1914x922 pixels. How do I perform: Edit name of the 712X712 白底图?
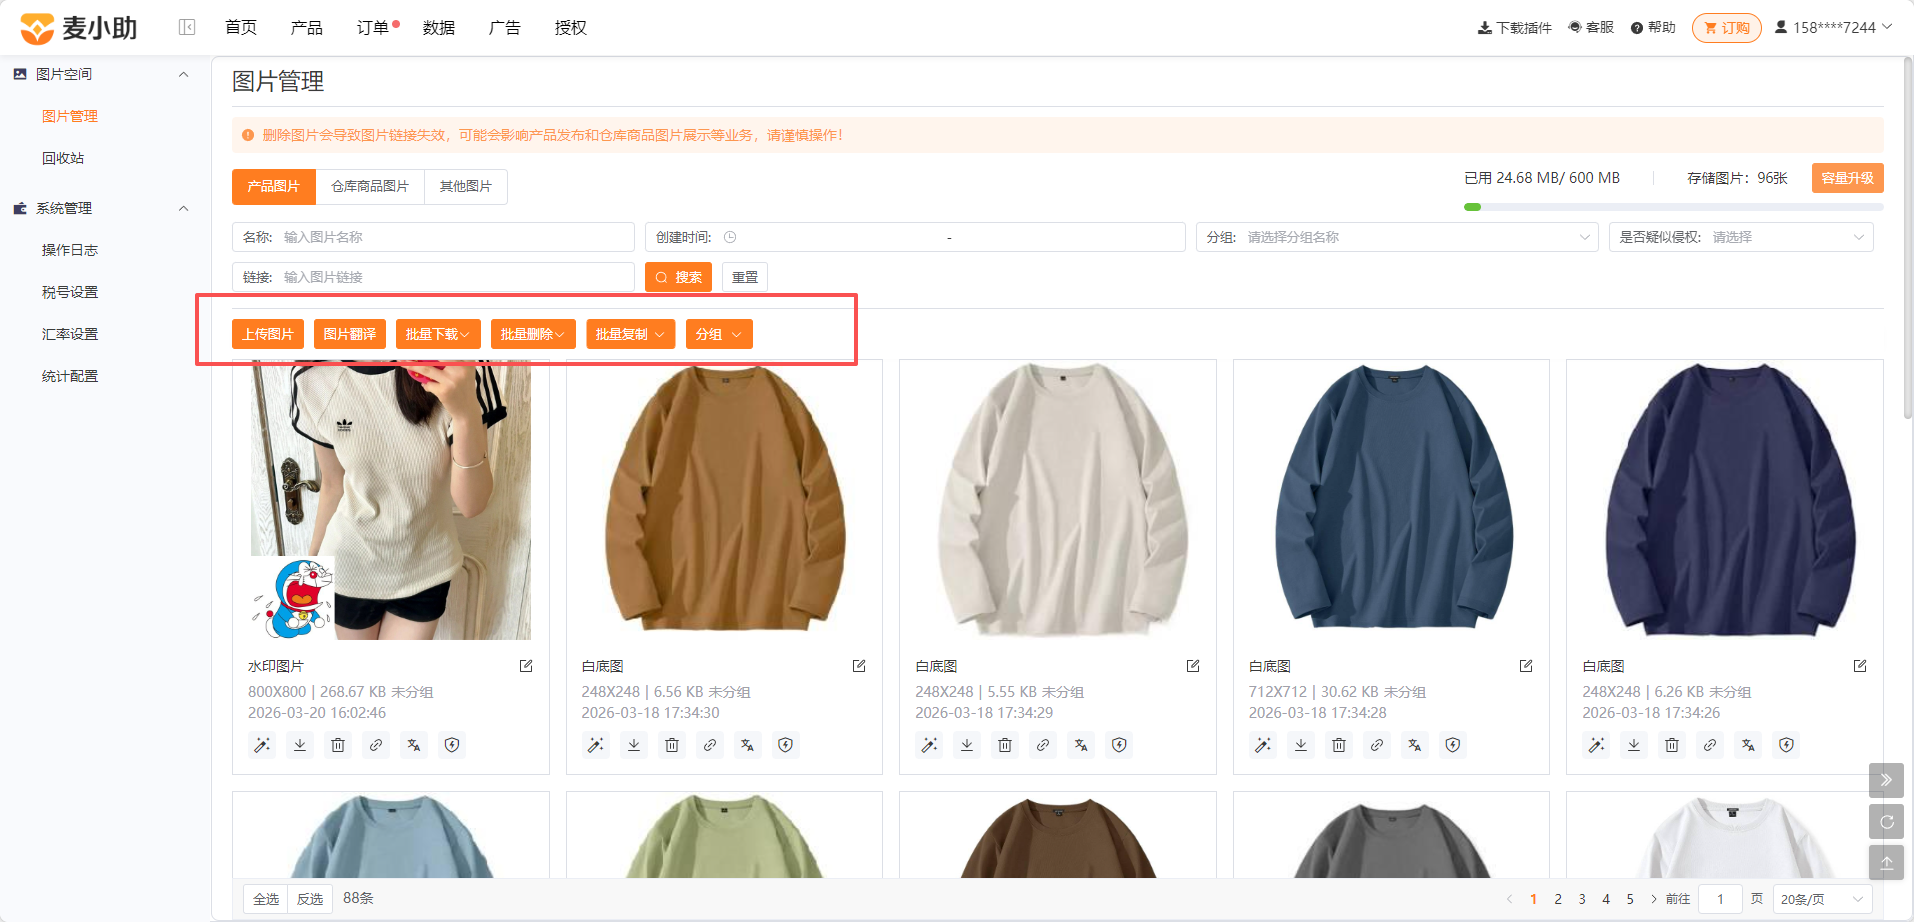pyautogui.click(x=1526, y=666)
